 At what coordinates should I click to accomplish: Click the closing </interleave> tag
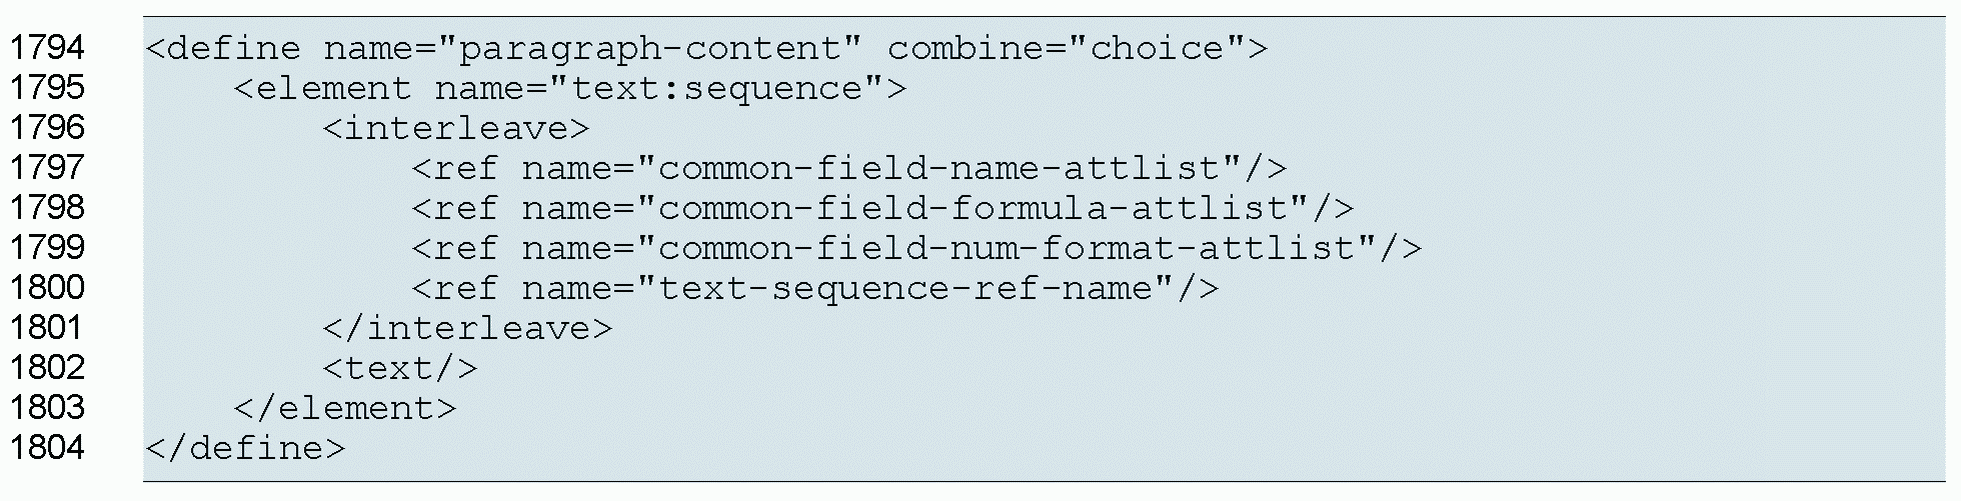tap(467, 328)
